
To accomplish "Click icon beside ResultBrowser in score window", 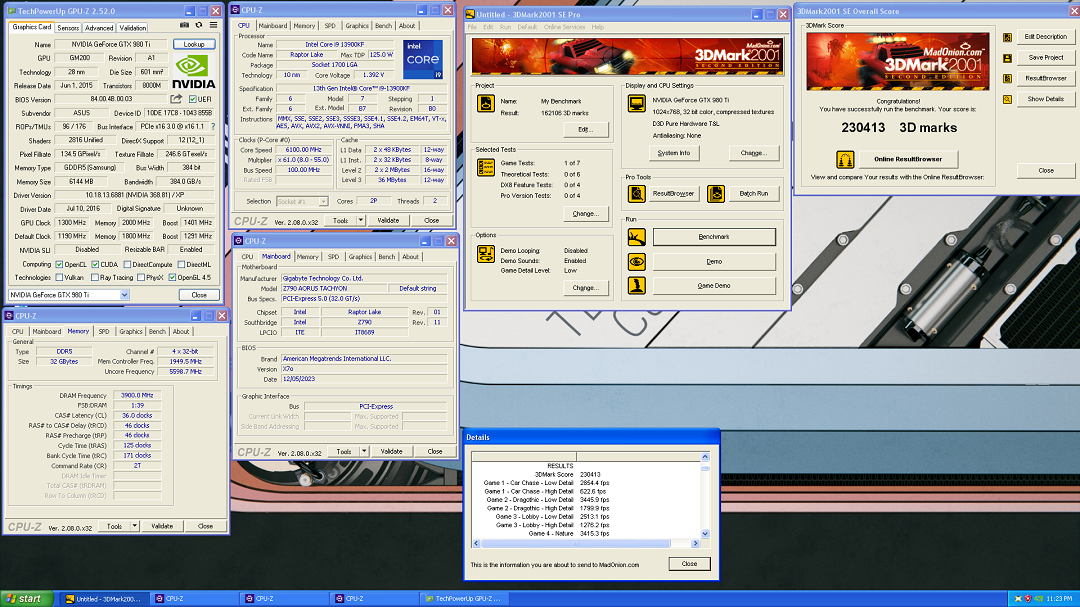I will tap(1007, 79).
